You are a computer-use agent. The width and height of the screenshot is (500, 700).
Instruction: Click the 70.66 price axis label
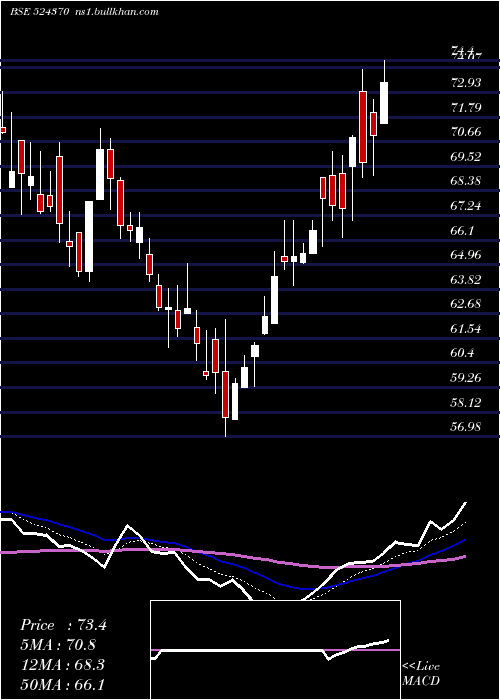pyautogui.click(x=467, y=132)
